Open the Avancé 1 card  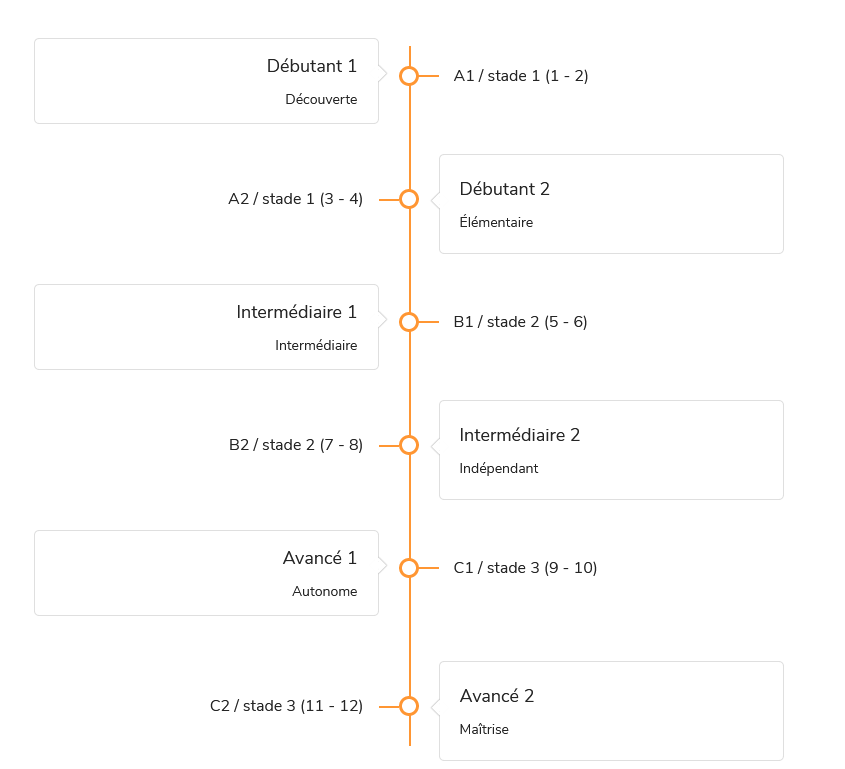click(206, 573)
